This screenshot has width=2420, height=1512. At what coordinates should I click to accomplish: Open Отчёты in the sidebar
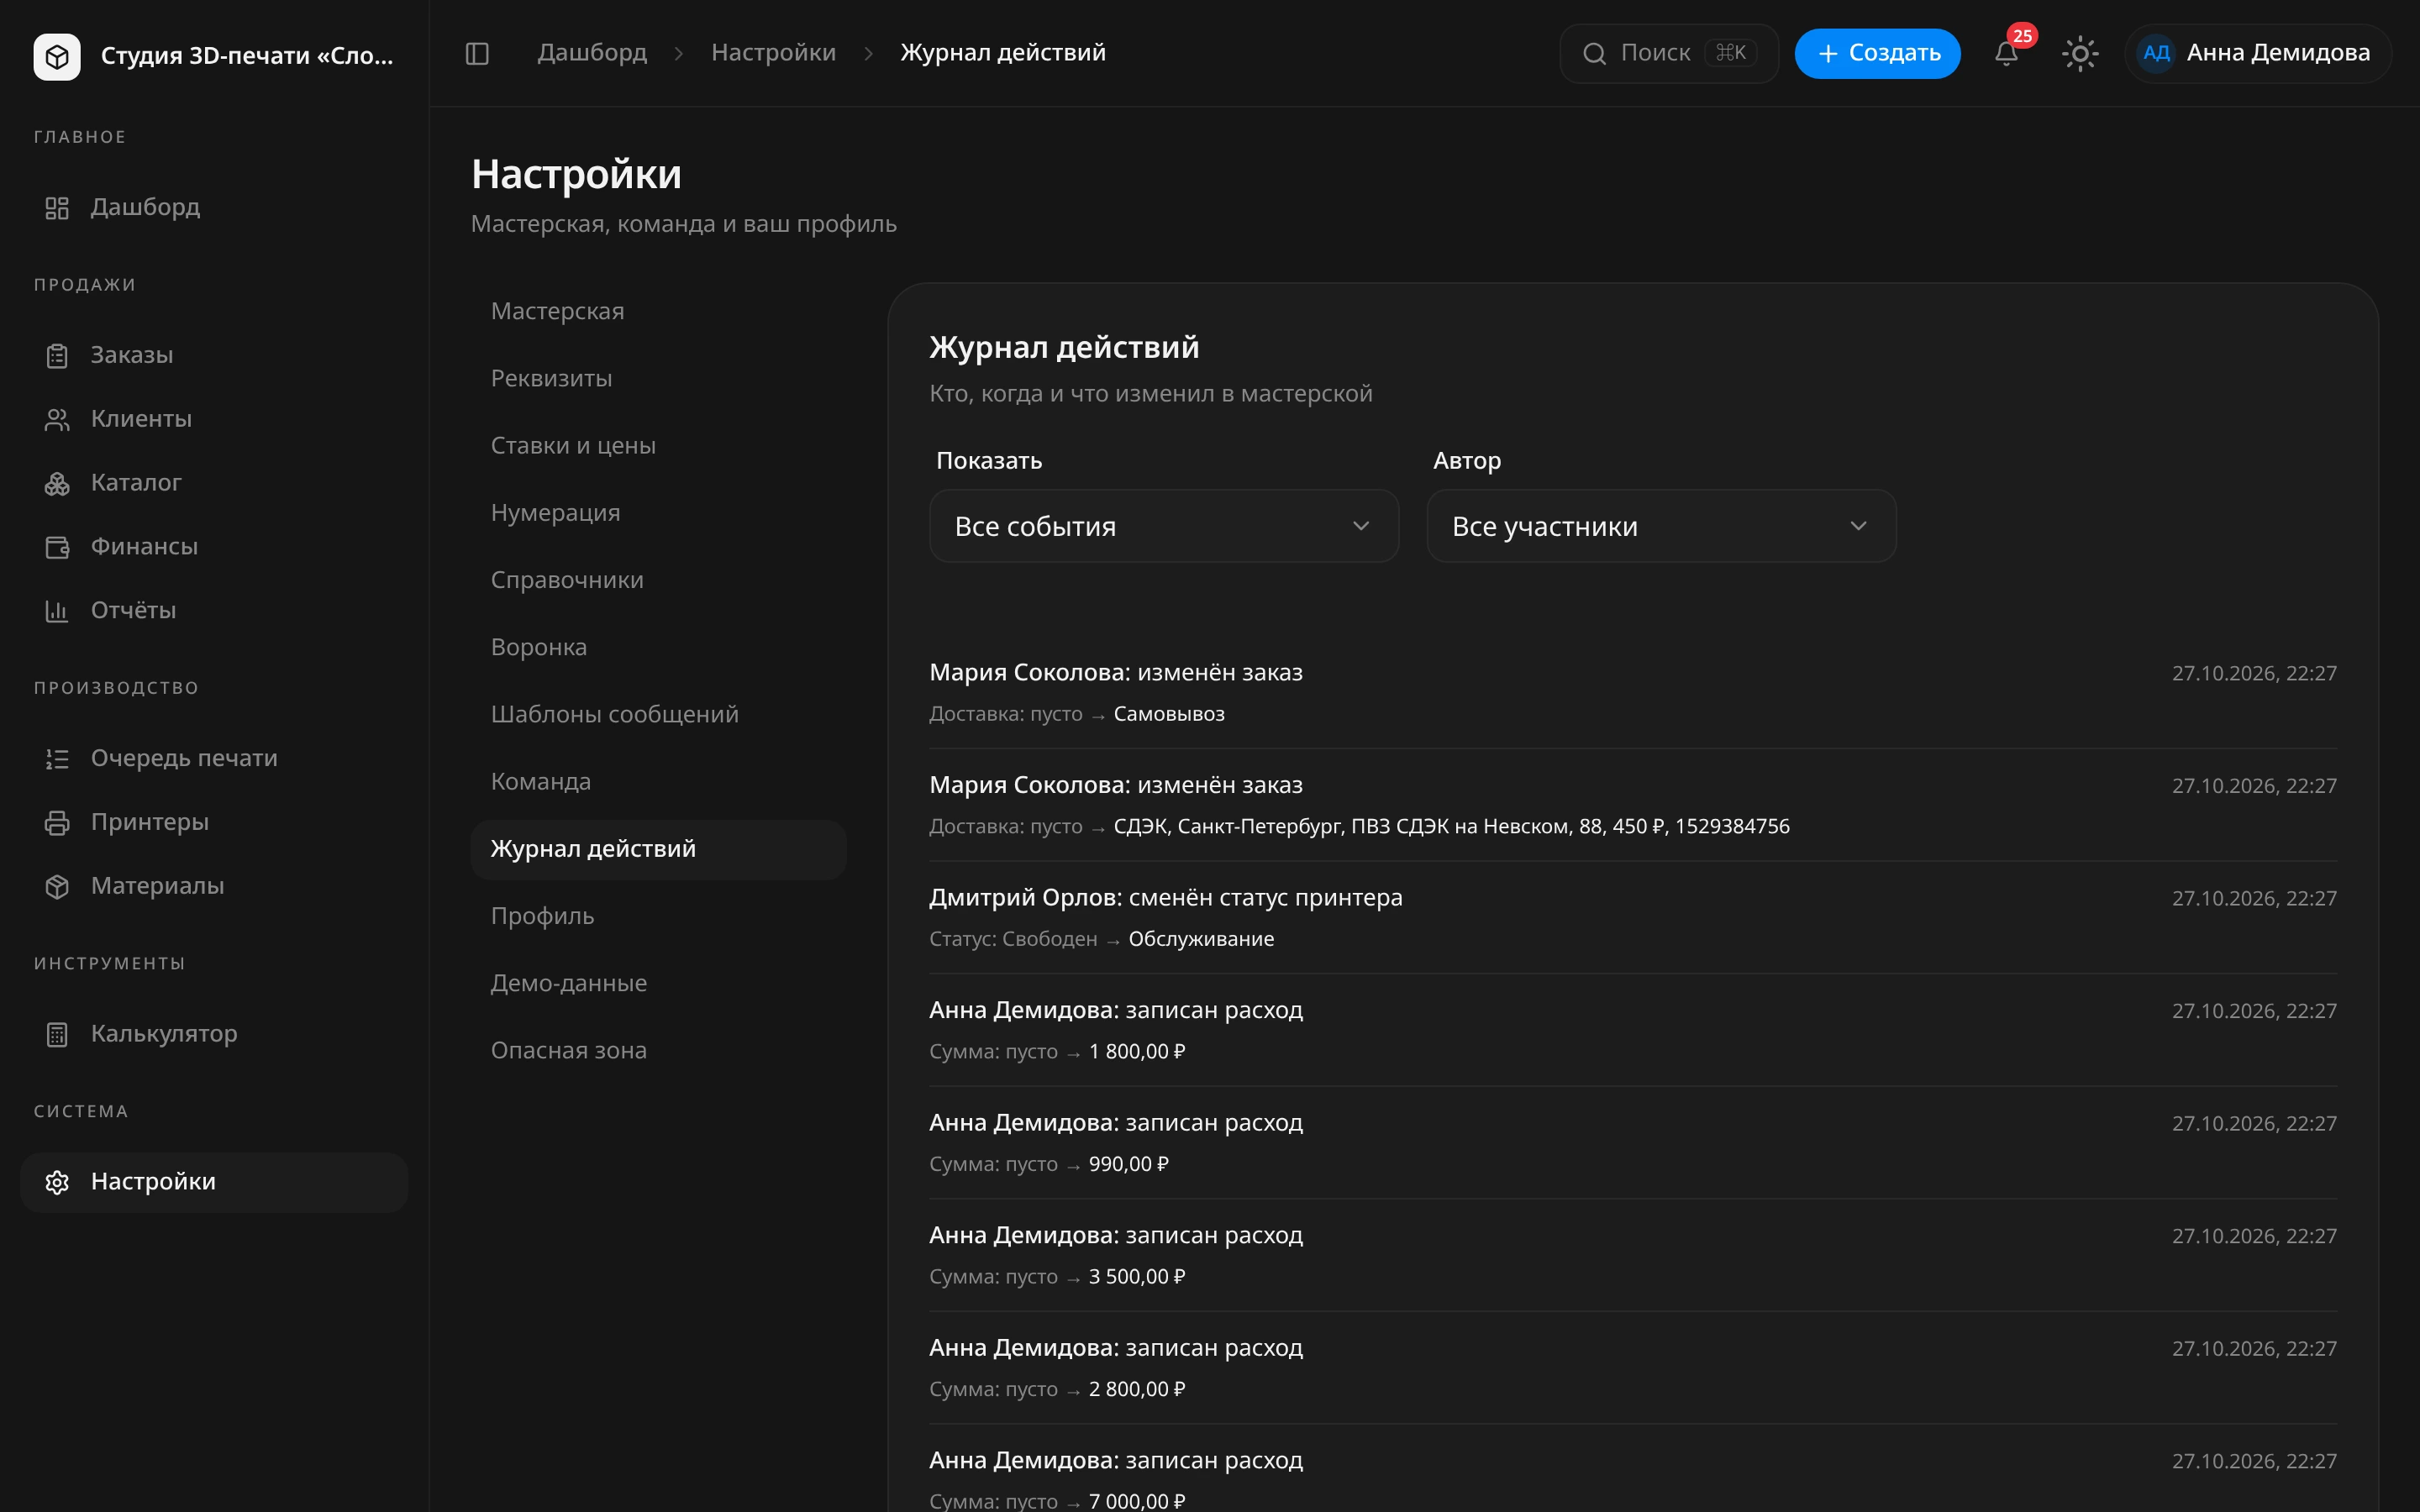214,610
